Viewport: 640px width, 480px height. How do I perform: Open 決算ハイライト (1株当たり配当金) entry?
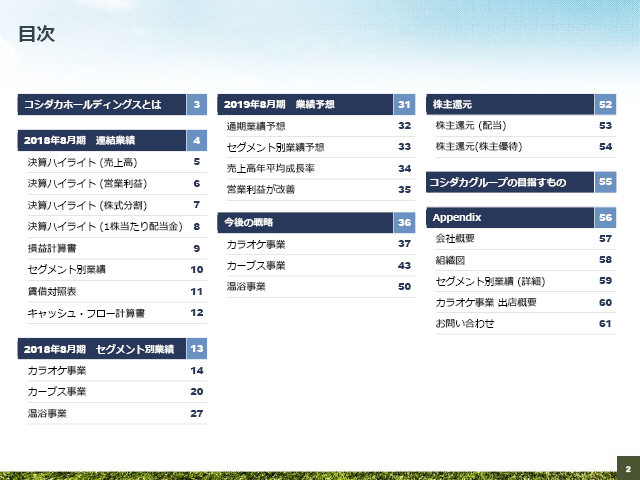click(x=117, y=227)
